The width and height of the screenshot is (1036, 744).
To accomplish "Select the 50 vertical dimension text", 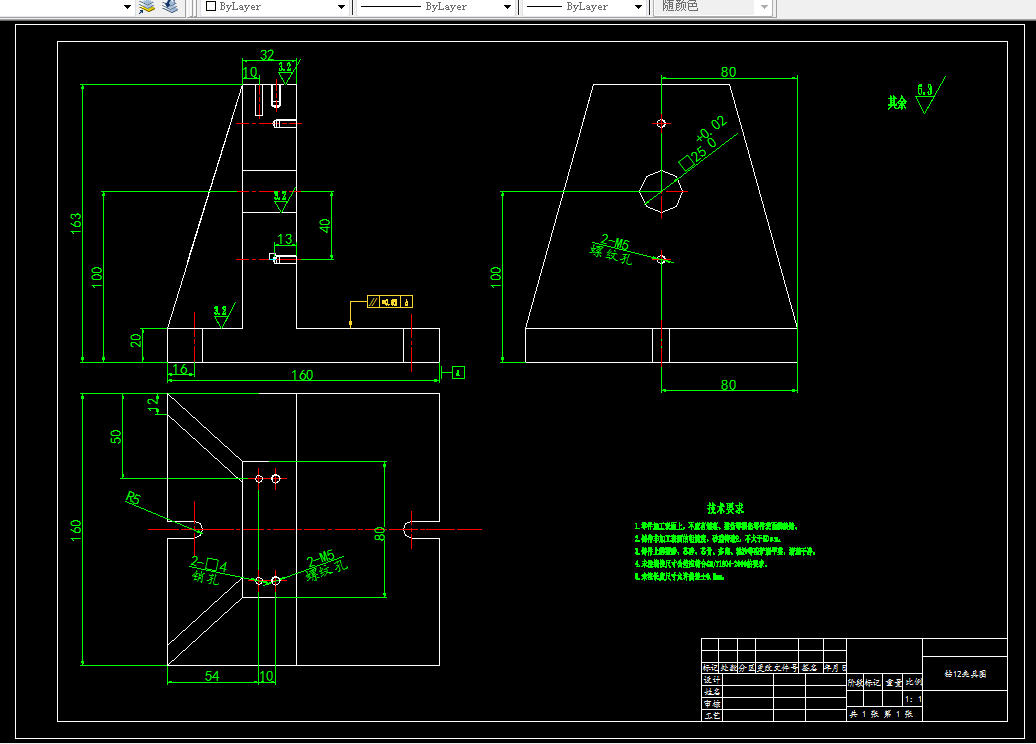I will pos(116,437).
